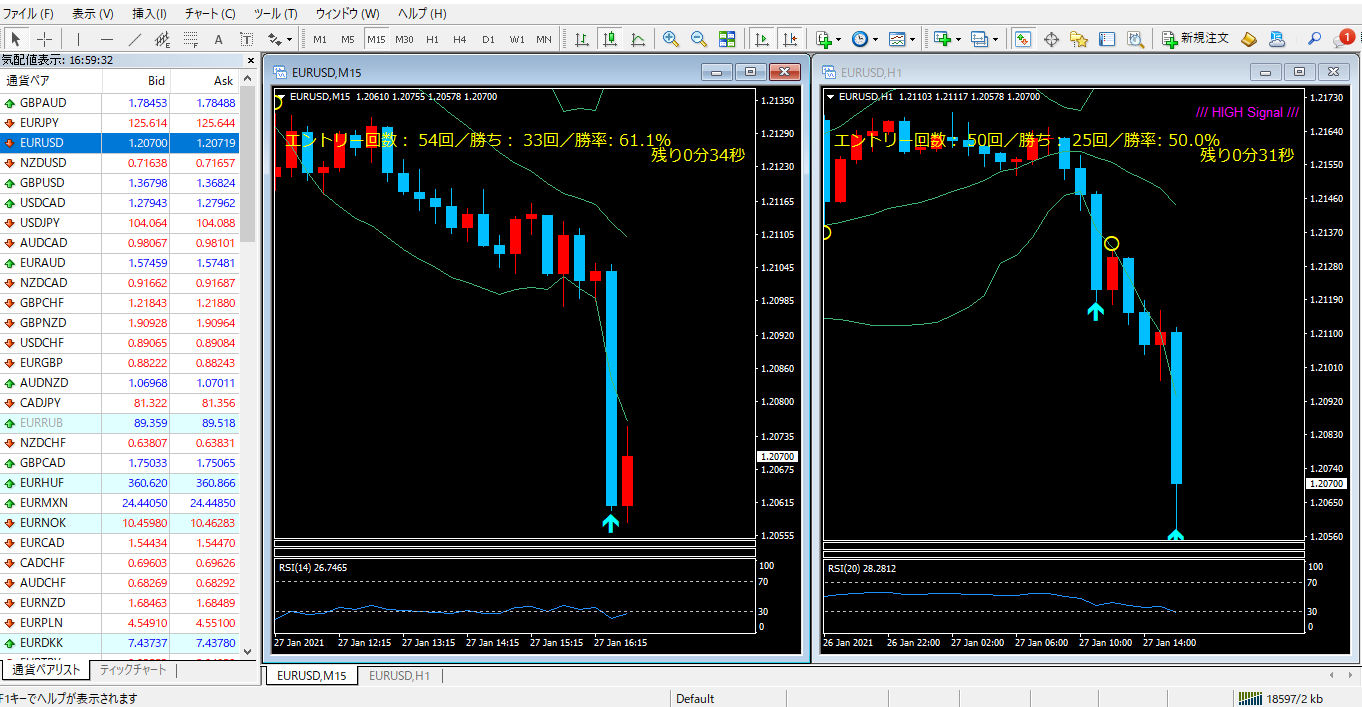Click the Default profile in status bar
This screenshot has width=1362, height=707.
[x=695, y=699]
